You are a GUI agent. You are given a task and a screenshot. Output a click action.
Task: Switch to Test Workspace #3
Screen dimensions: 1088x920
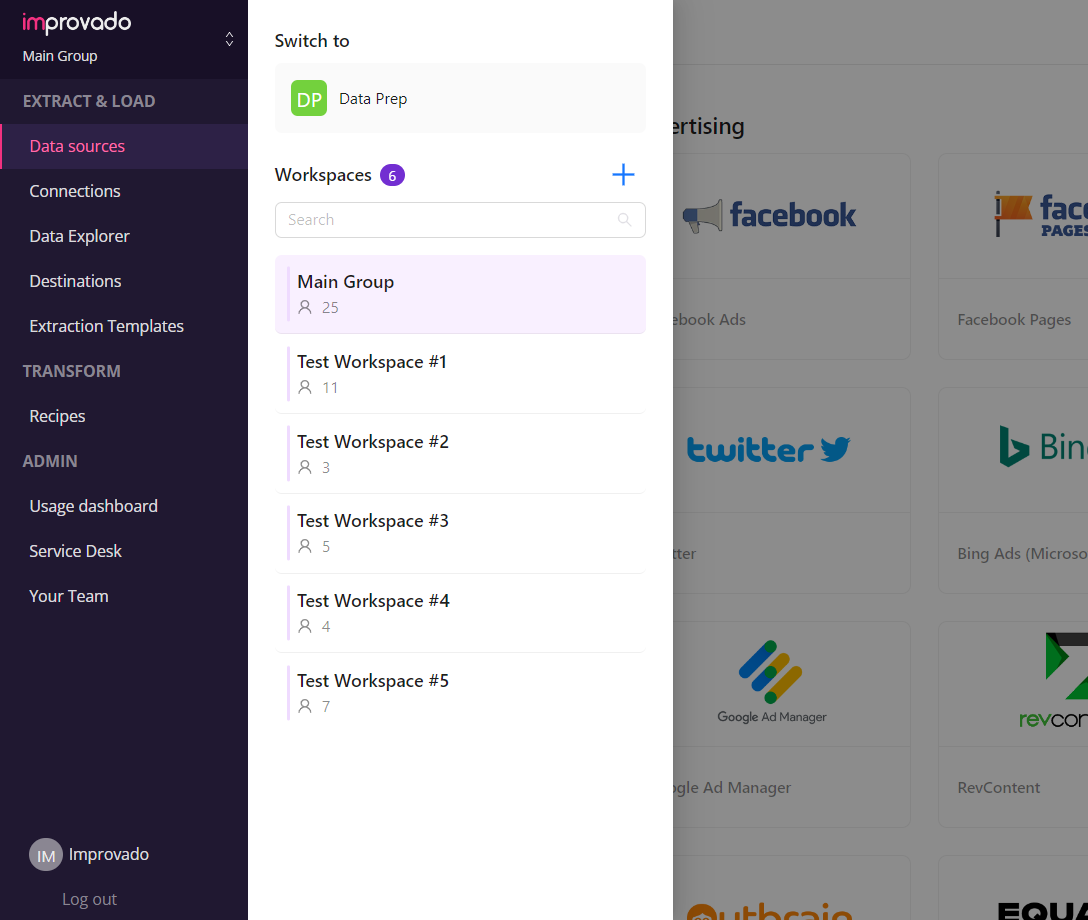click(x=460, y=534)
